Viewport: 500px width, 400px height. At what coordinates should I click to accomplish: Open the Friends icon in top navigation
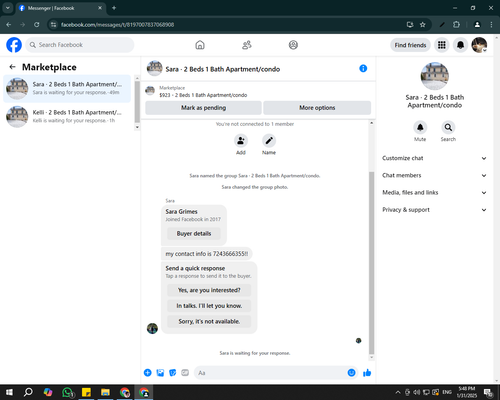[x=247, y=45]
